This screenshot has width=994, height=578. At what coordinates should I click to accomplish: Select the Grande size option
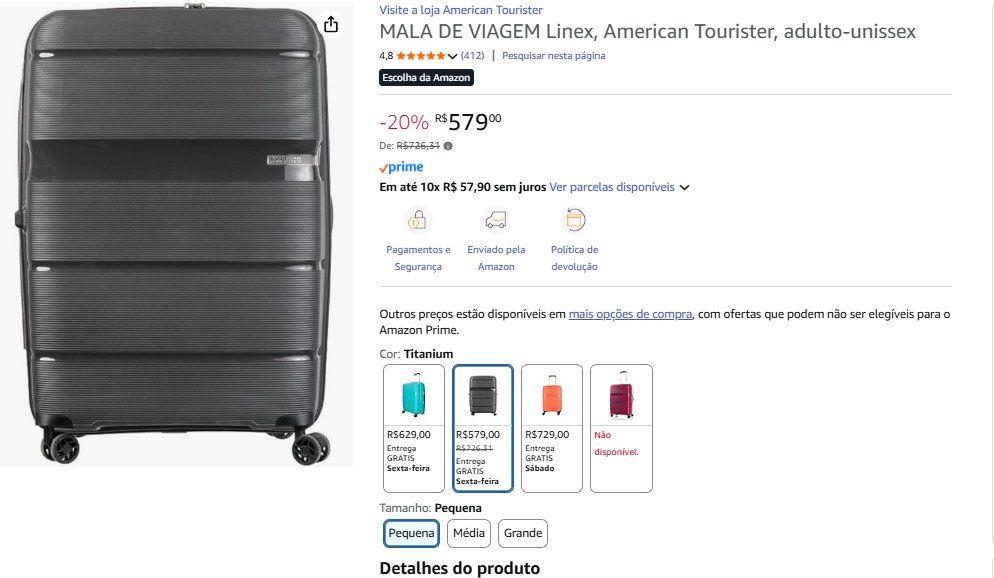(x=522, y=533)
